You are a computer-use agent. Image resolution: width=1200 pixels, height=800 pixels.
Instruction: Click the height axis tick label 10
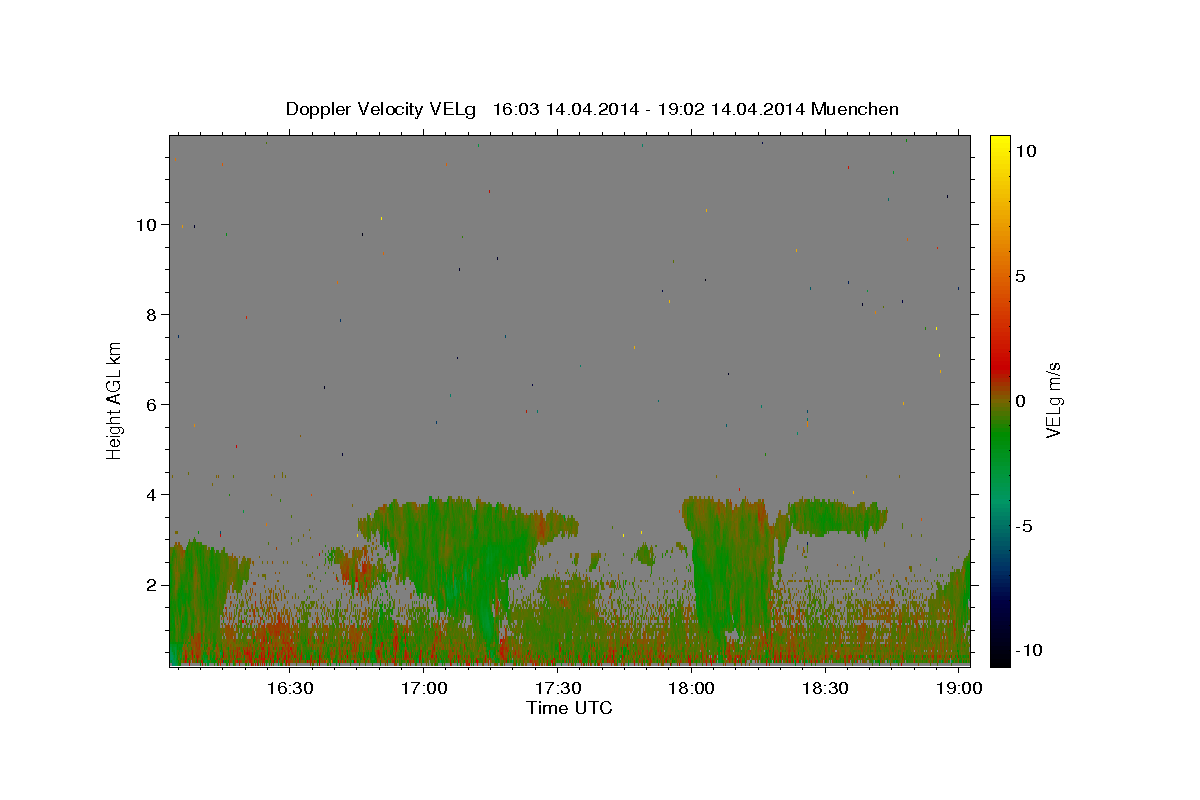[146, 225]
